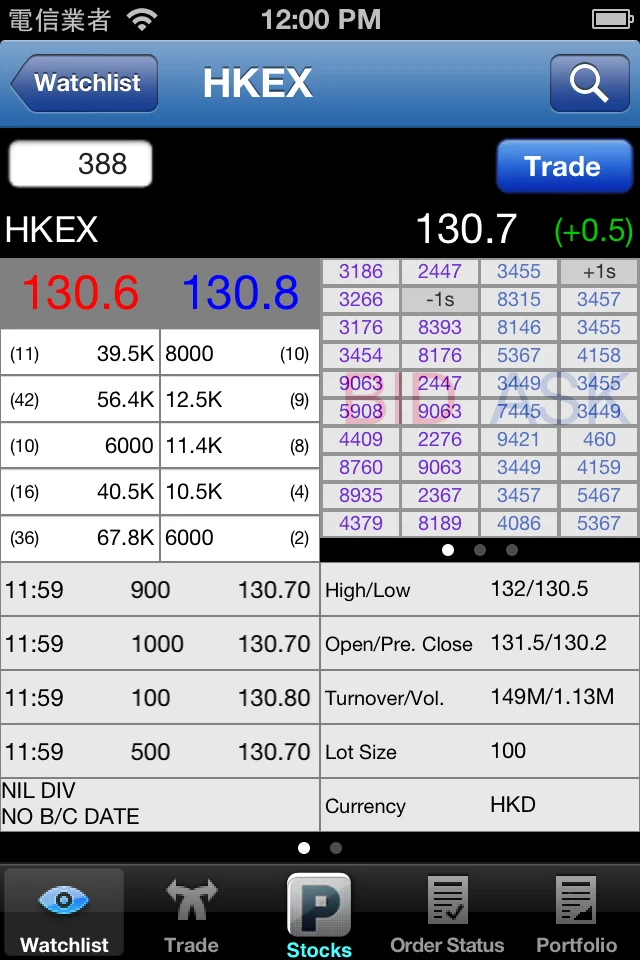Go back to Watchlist via header button
The height and width of the screenshot is (960, 640).
85,83
